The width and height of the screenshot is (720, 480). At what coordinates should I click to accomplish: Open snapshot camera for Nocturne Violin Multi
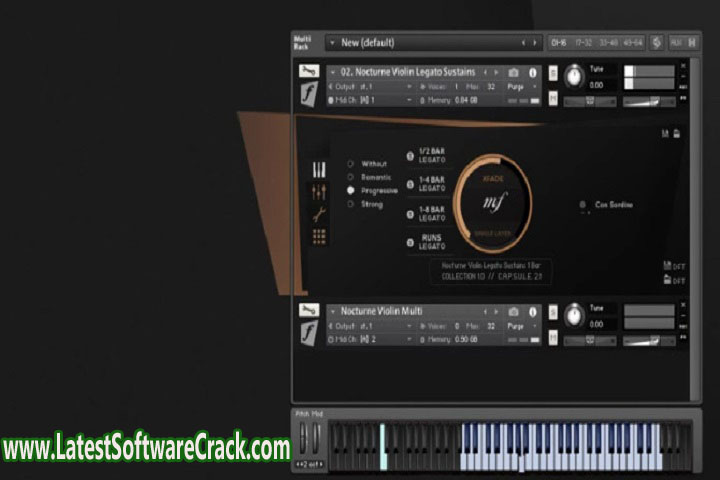coord(513,312)
